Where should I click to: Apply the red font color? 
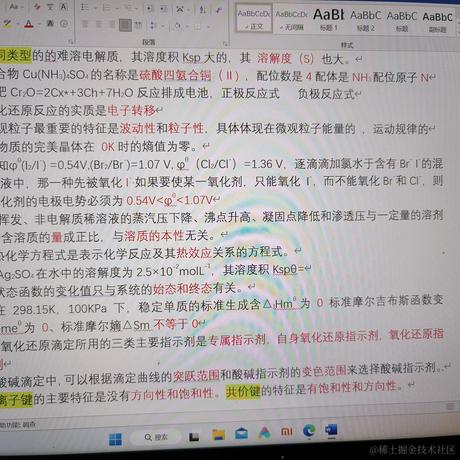[29, 23]
